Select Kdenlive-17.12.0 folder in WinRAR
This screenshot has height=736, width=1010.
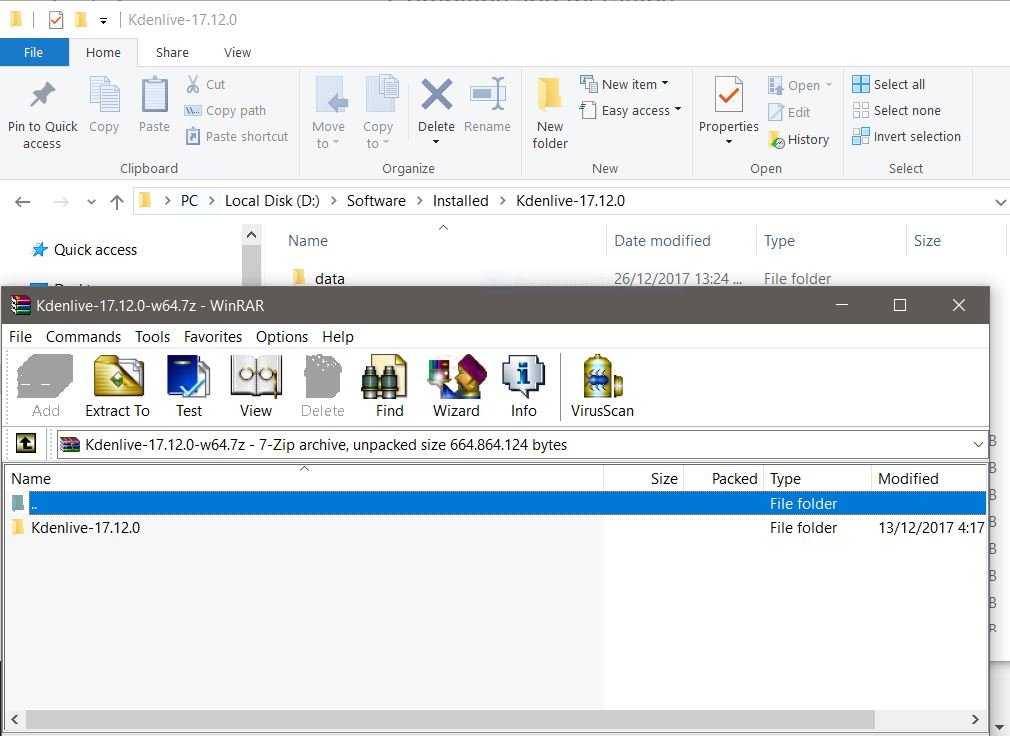click(x=85, y=528)
